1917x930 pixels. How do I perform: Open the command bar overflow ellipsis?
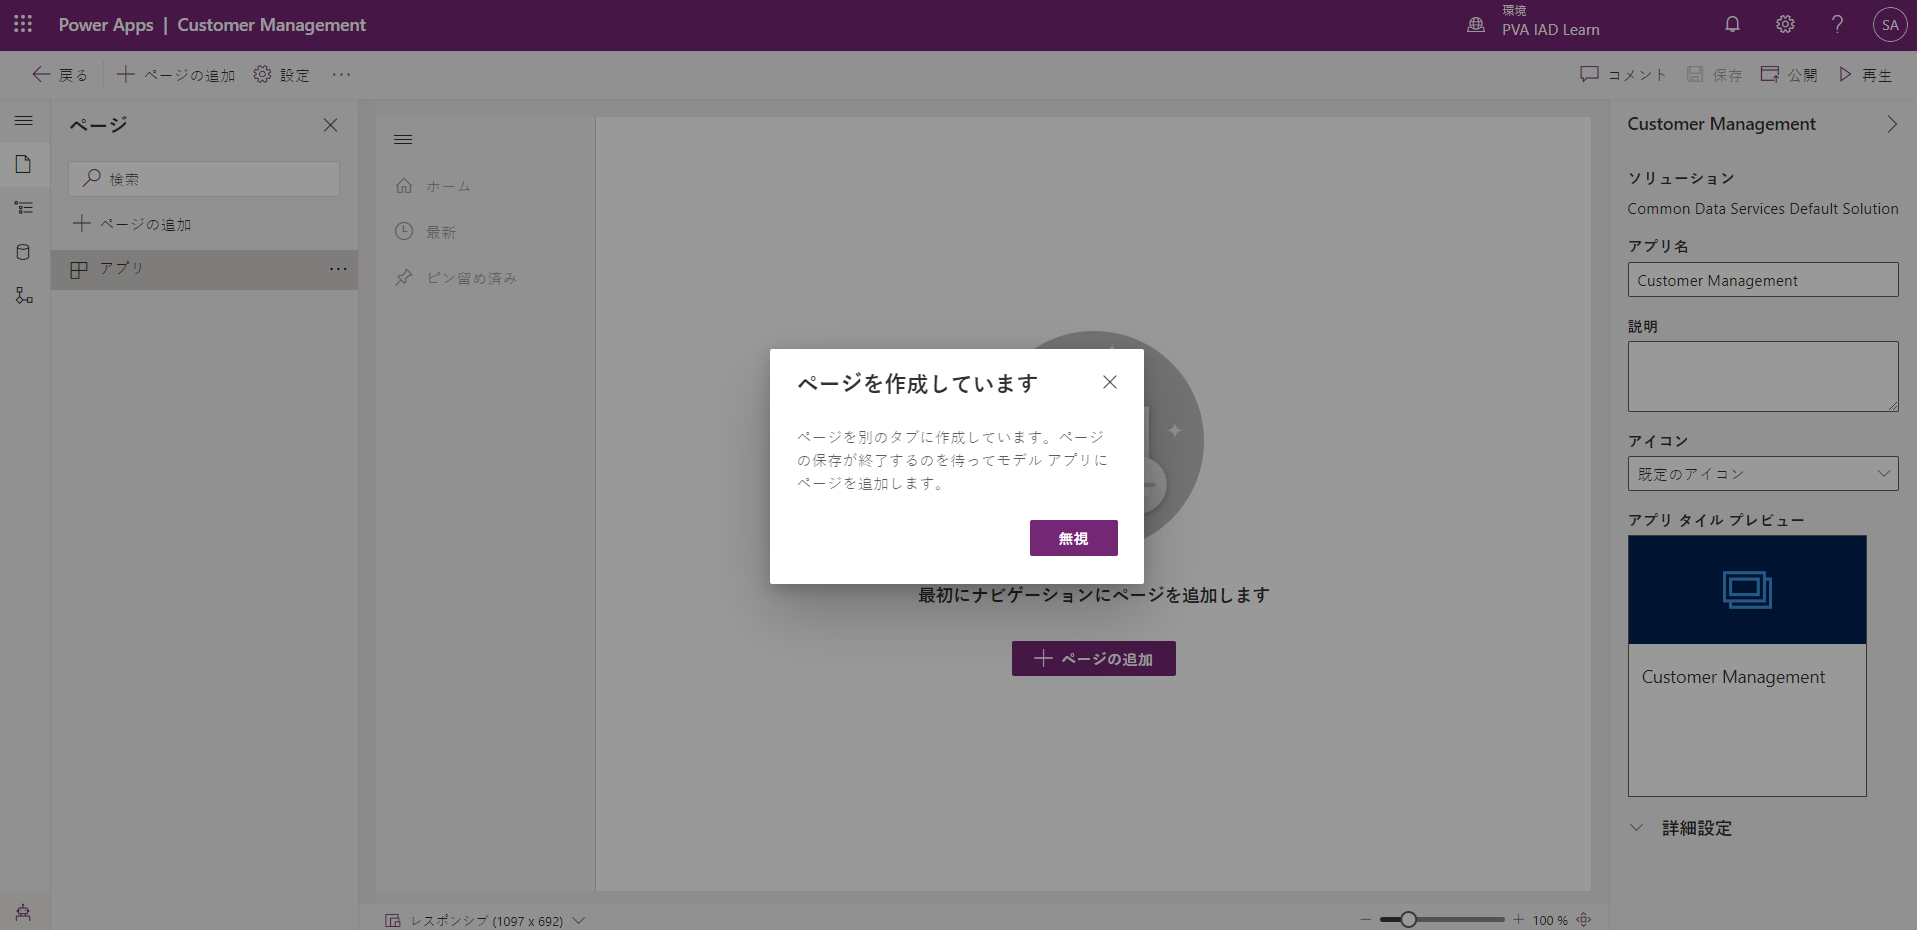(x=341, y=75)
